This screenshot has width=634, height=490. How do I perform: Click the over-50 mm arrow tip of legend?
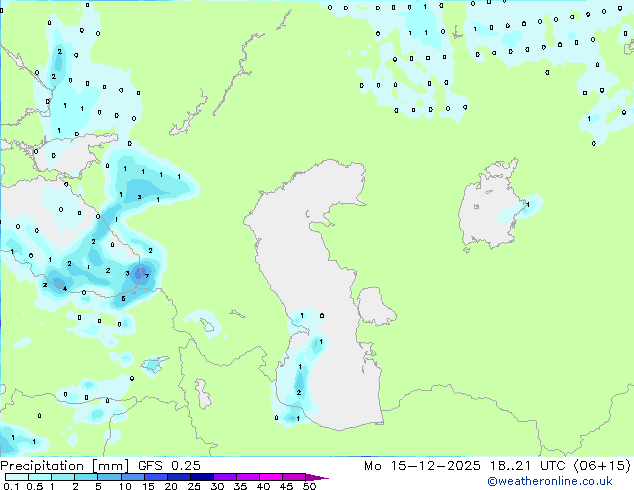[x=317, y=477]
